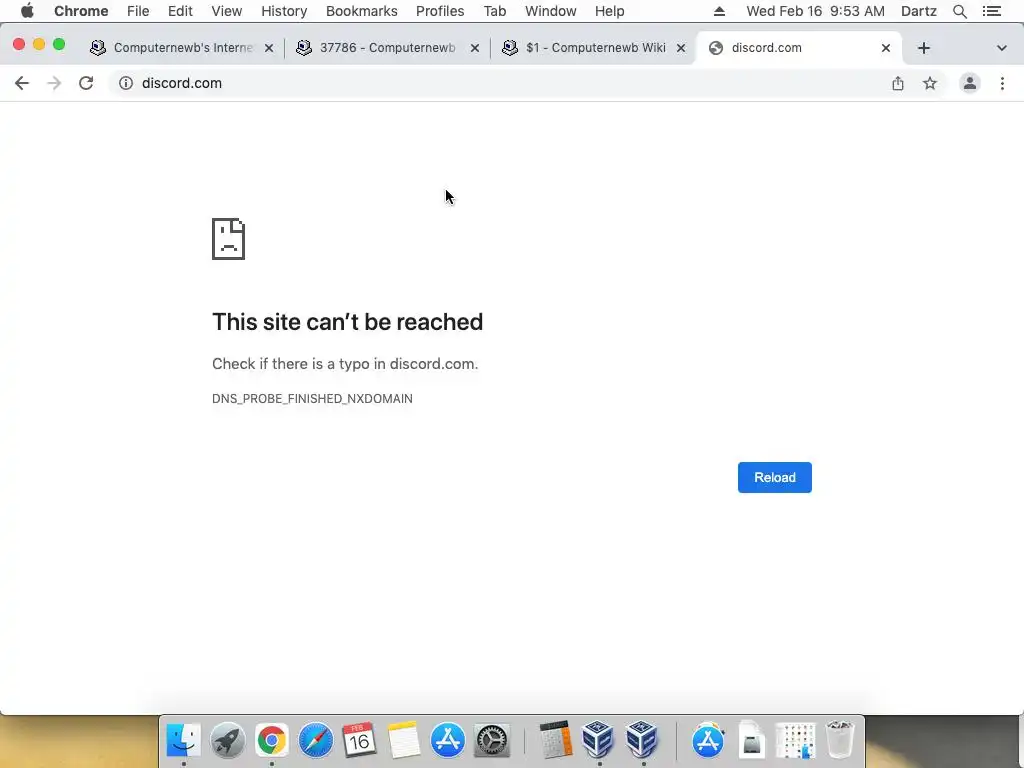Open the View menu
The width and height of the screenshot is (1024, 768).
pyautogui.click(x=227, y=11)
